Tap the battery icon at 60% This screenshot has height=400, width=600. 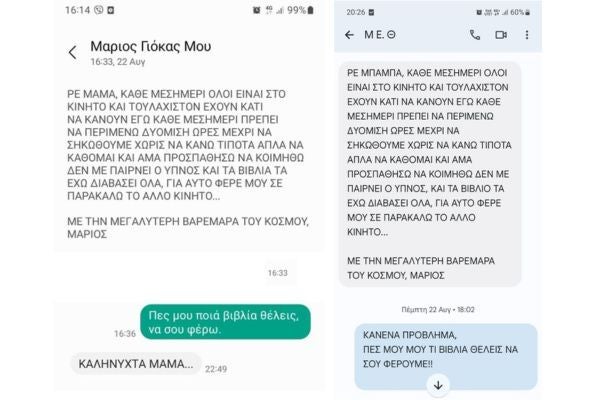click(x=528, y=13)
